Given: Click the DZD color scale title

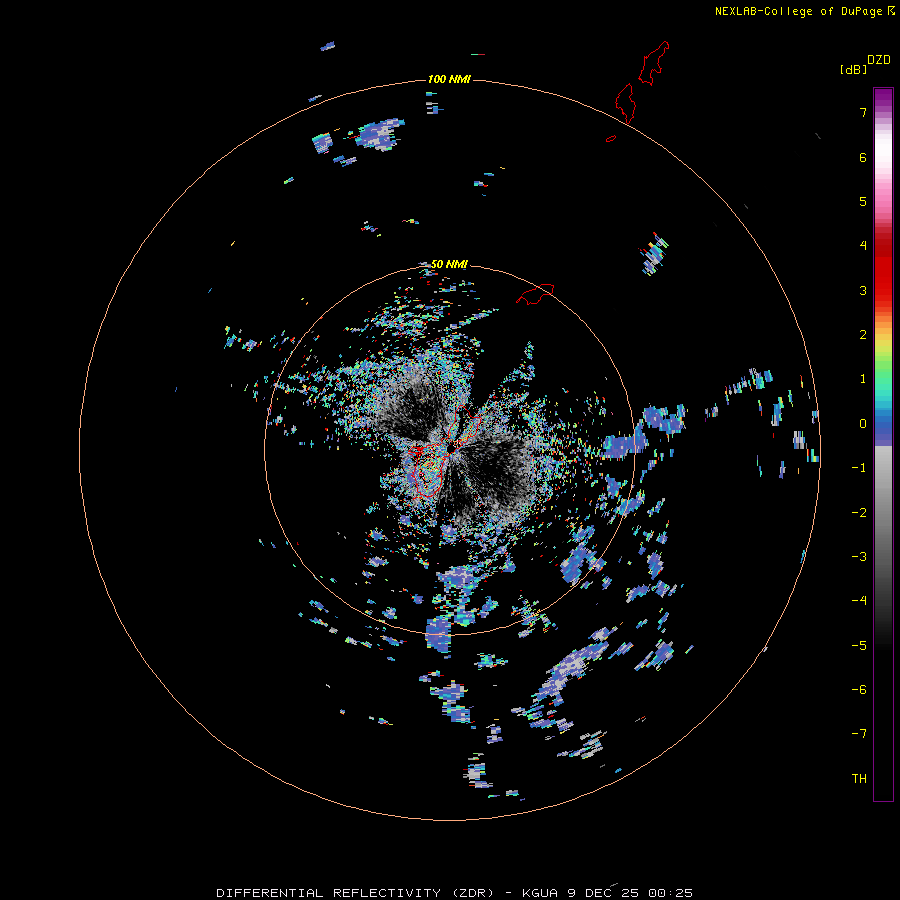Looking at the screenshot, I should [879, 60].
